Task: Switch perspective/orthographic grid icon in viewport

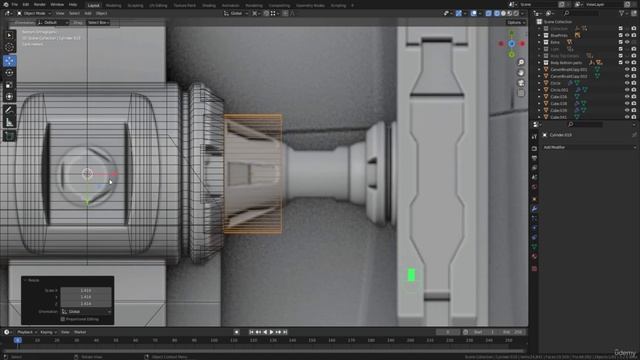Action: 521,93
